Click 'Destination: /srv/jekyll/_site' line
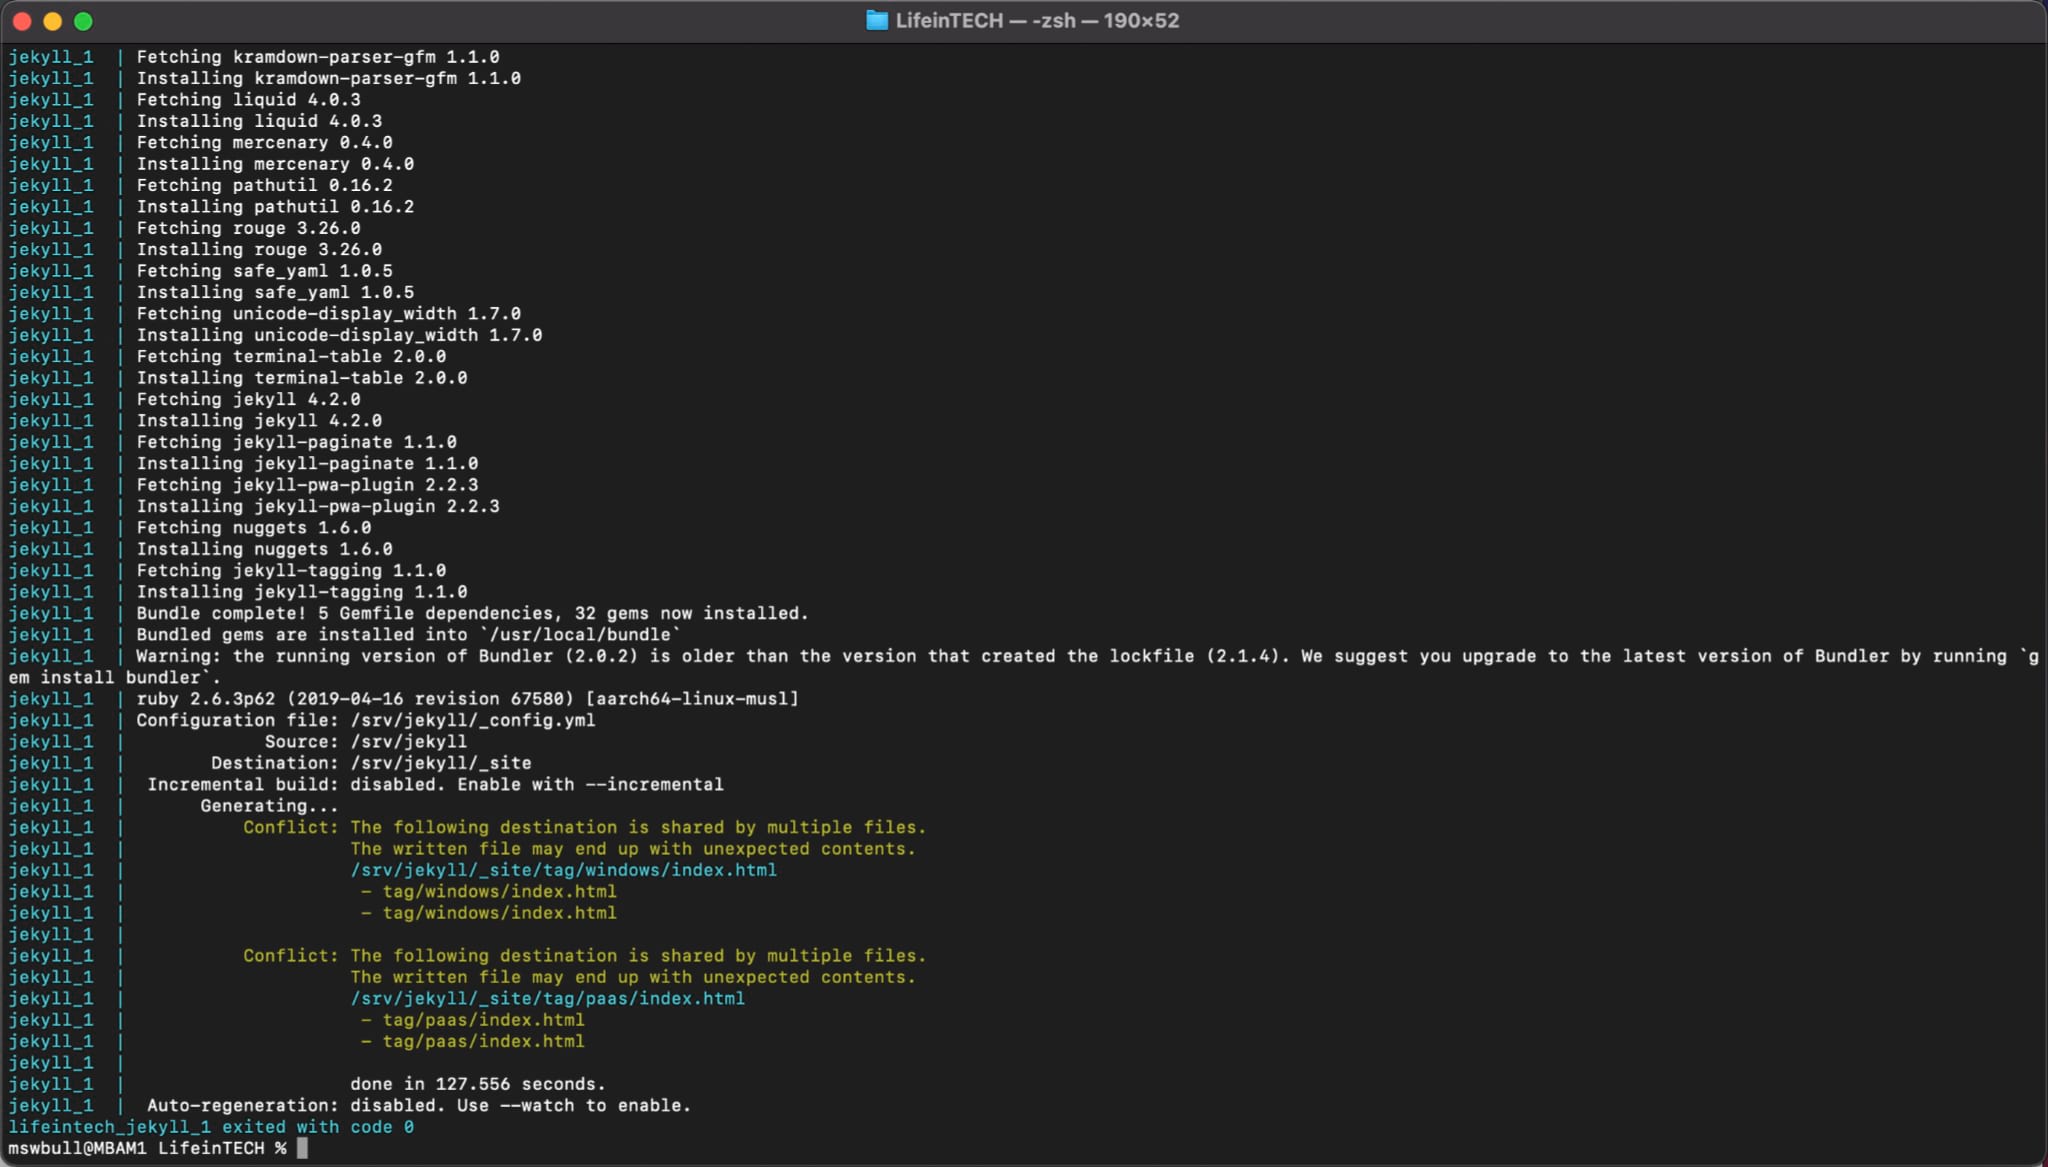Screen dimensions: 2048x1167 (371, 763)
